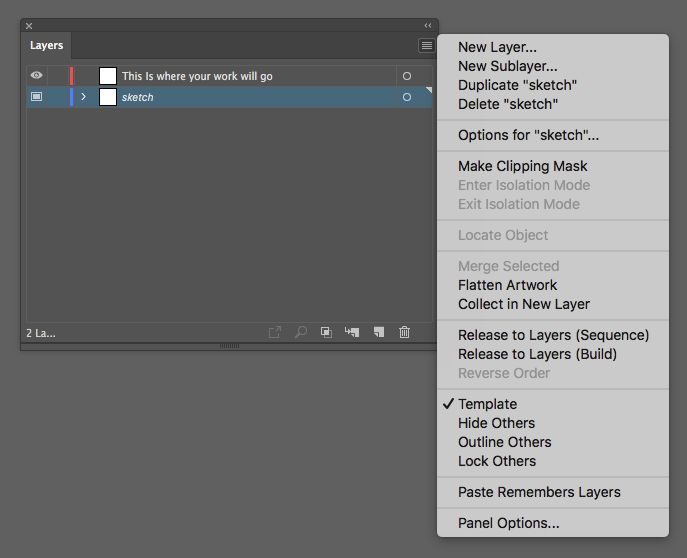Choose Release to Layers (Sequence)
This screenshot has width=687, height=558.
[x=552, y=335]
